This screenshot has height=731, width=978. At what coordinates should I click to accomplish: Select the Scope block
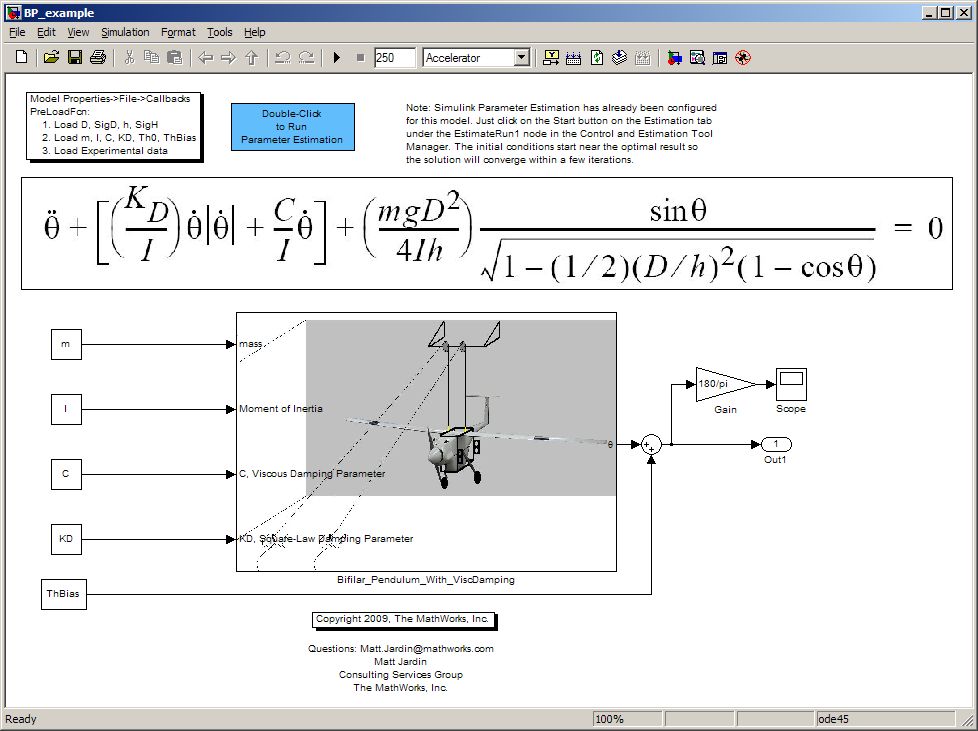(790, 384)
